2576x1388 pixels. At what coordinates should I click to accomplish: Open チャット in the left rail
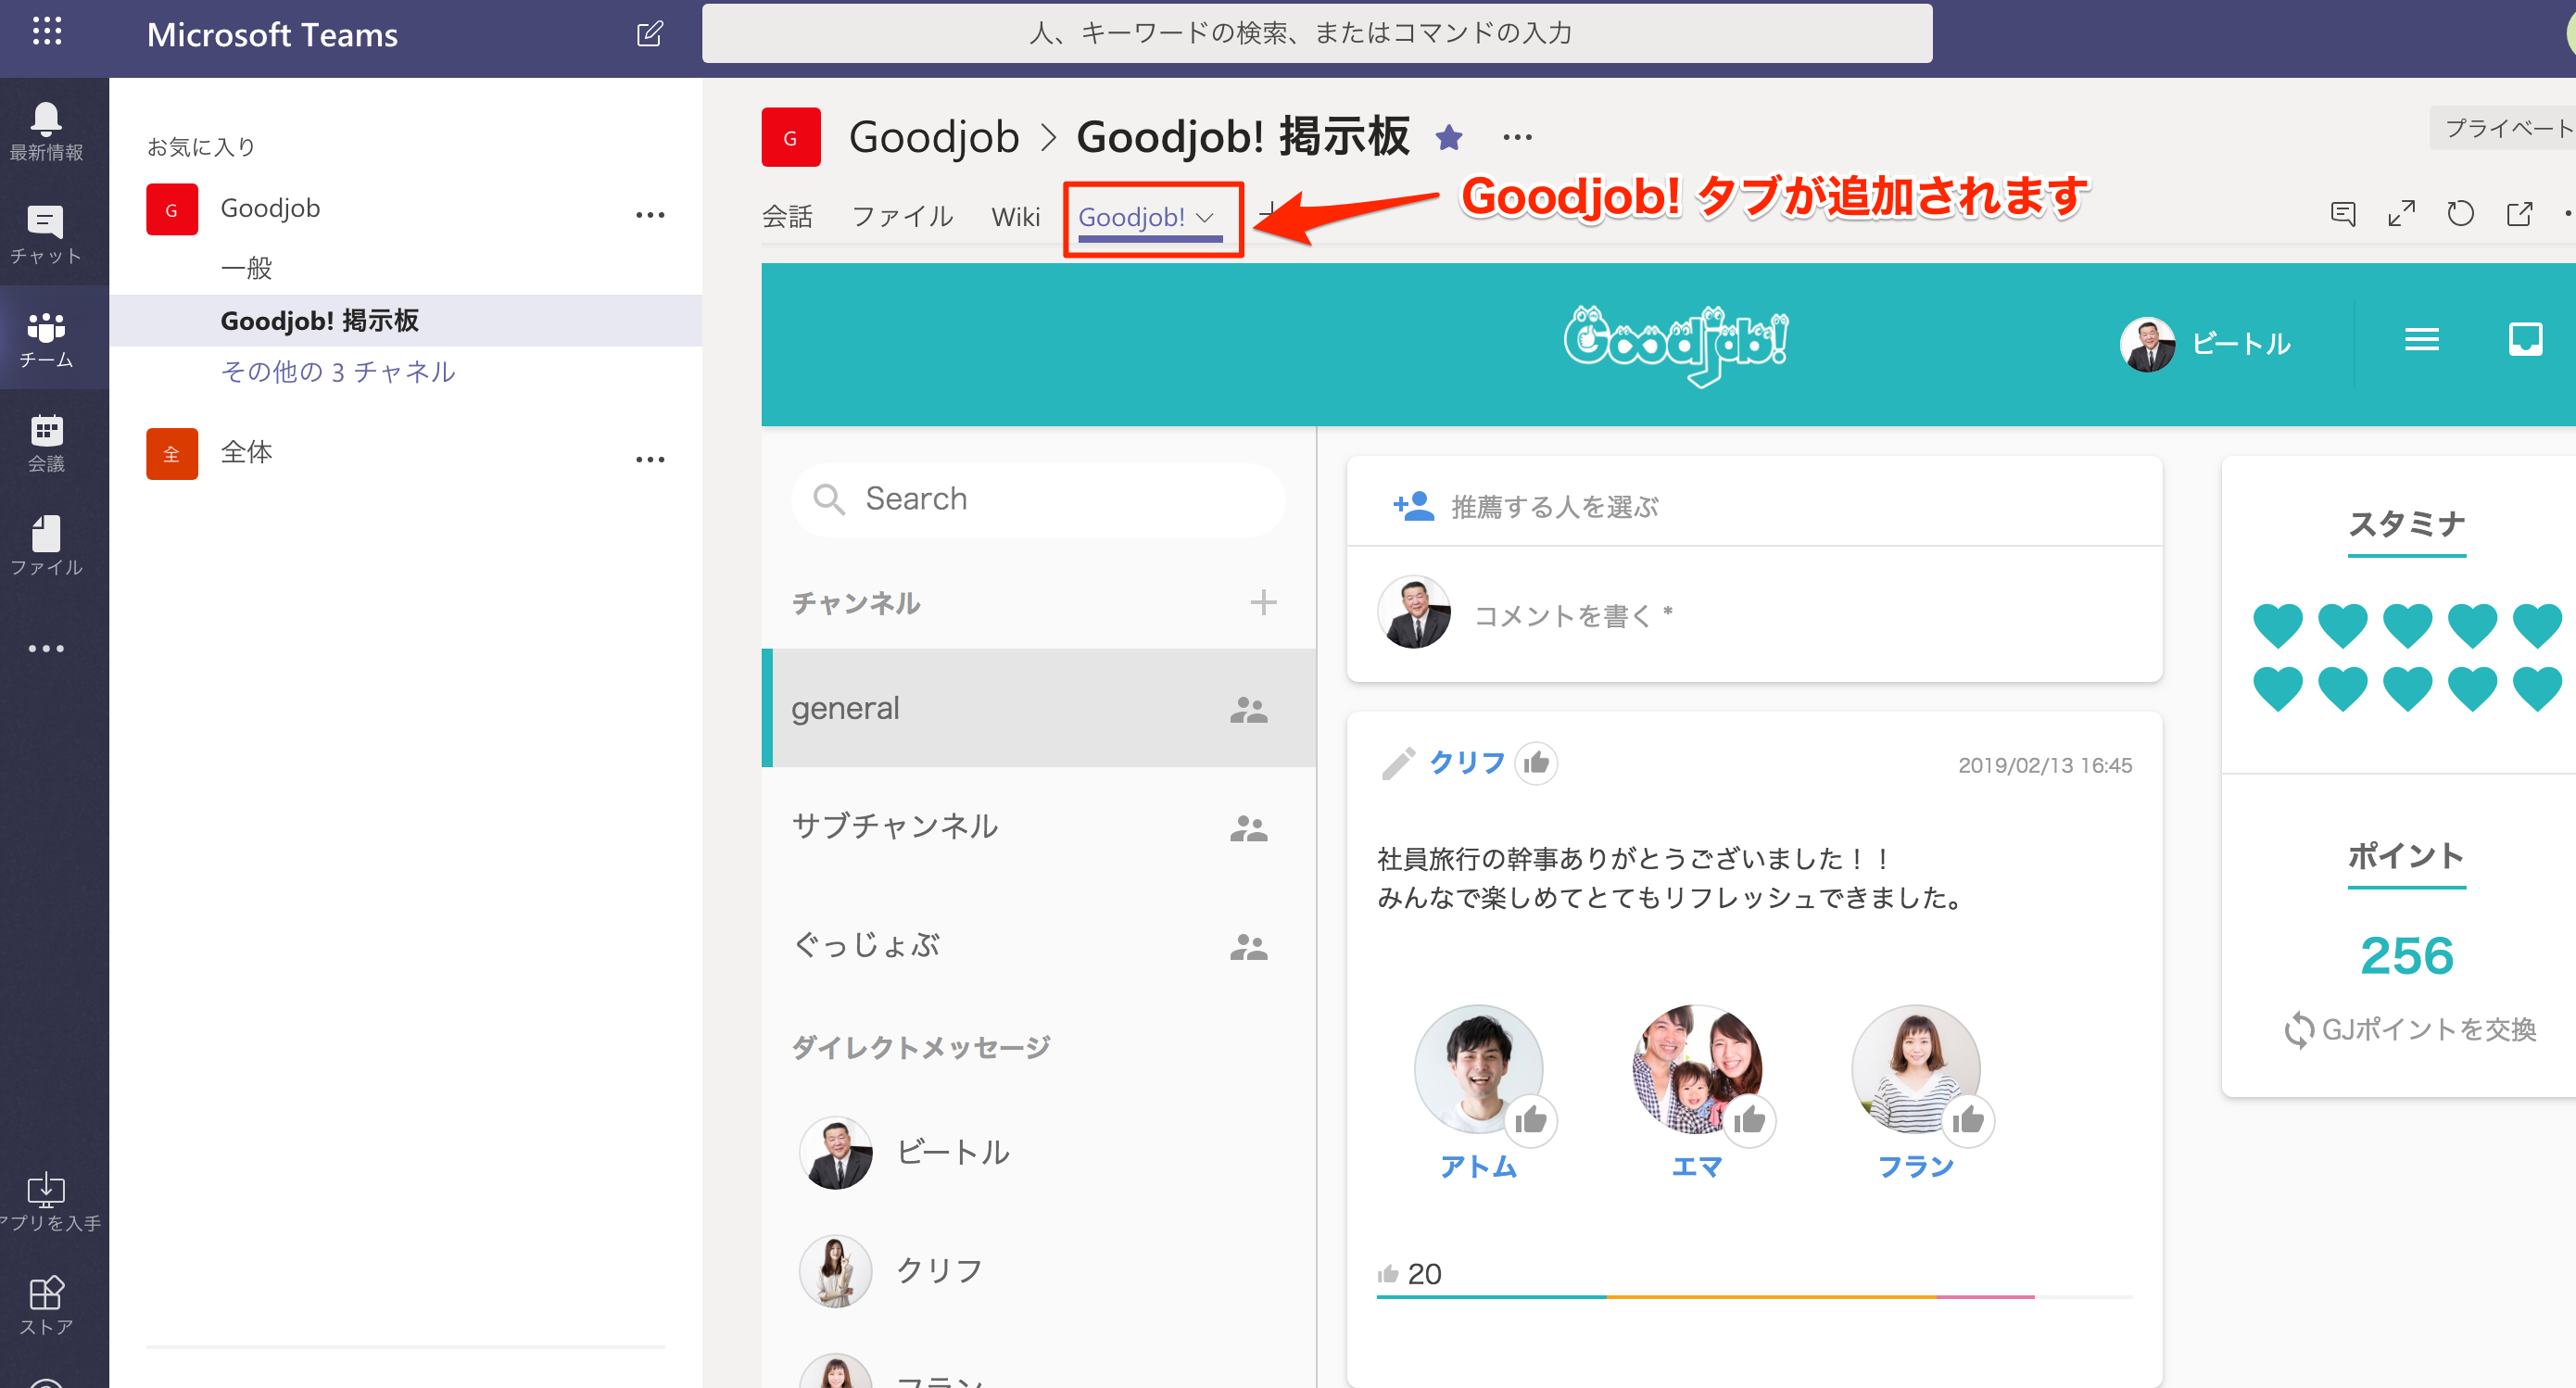point(46,235)
